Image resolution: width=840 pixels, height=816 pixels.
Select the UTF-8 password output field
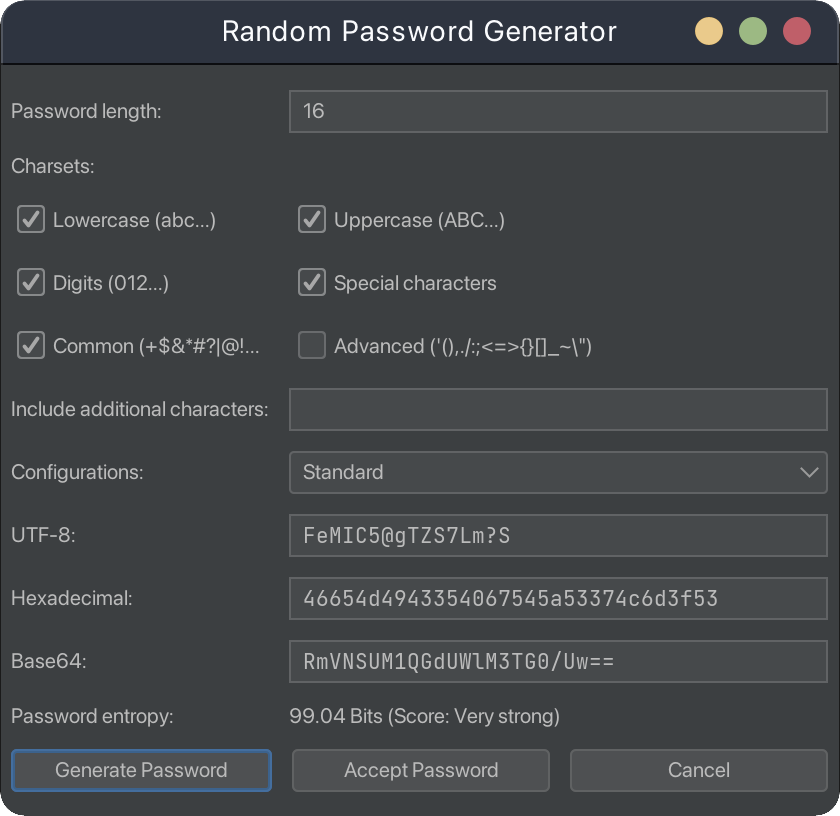pyautogui.click(x=558, y=535)
